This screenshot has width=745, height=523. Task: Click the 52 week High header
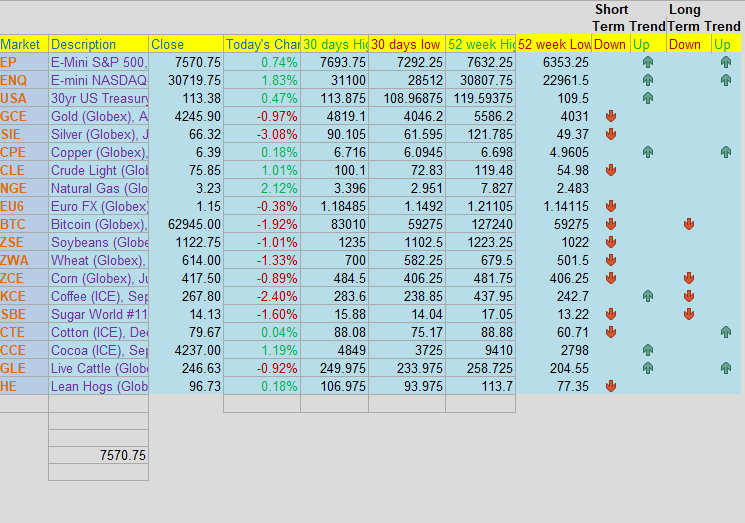(480, 44)
